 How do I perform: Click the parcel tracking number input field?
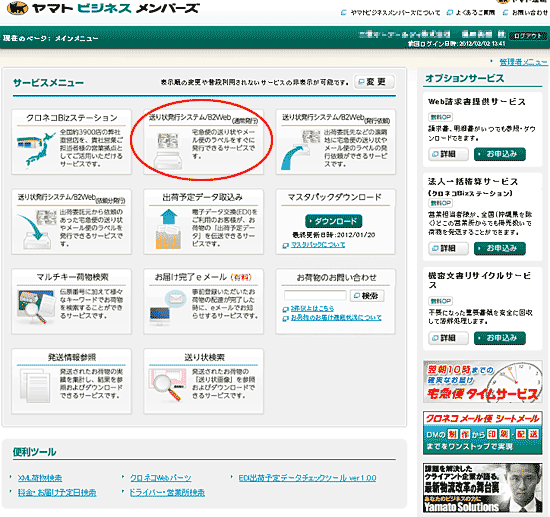click(315, 295)
